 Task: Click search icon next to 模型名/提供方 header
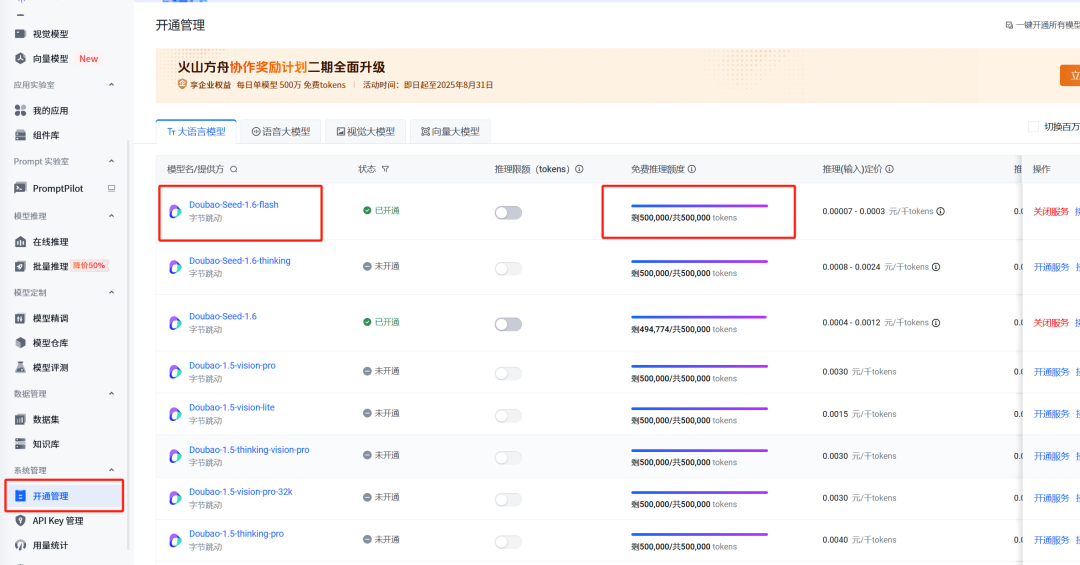click(233, 170)
